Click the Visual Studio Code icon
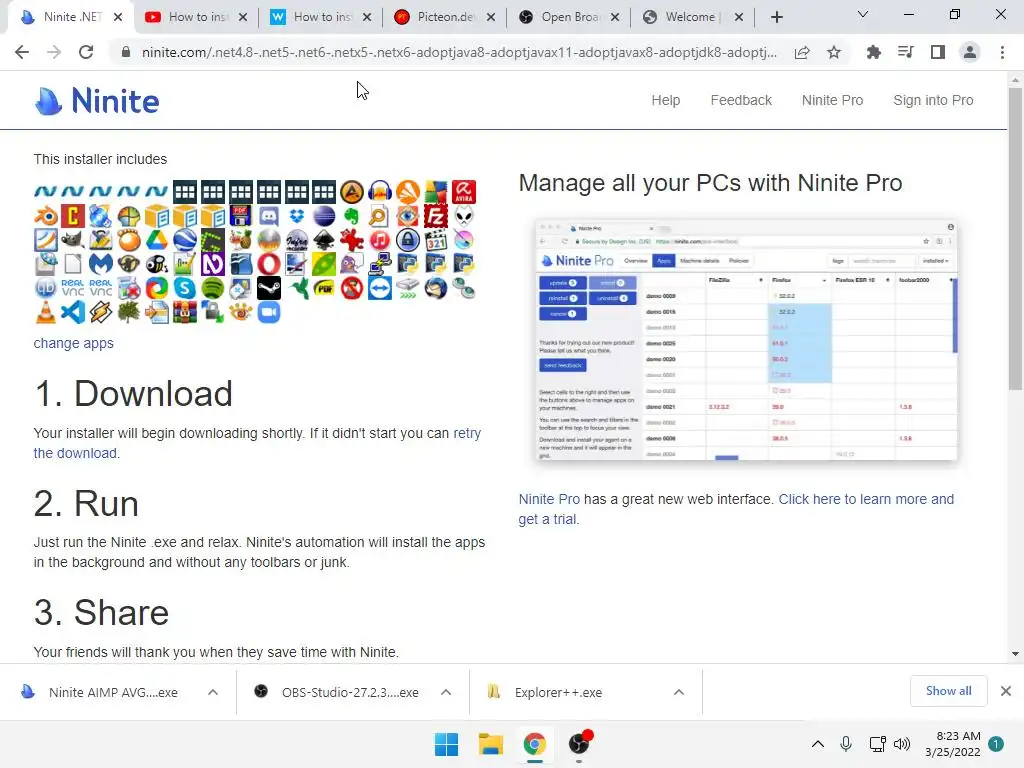This screenshot has width=1024, height=768. [73, 312]
